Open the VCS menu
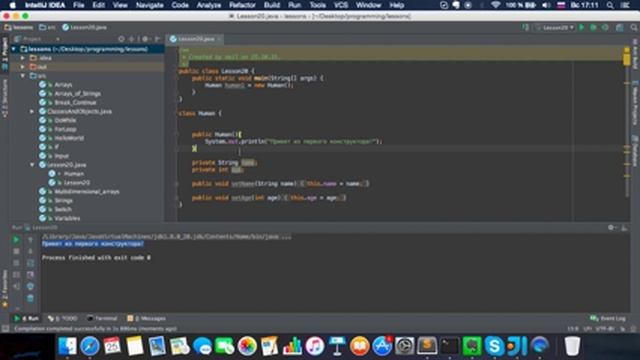This screenshot has width=640, height=360. pyautogui.click(x=341, y=5)
